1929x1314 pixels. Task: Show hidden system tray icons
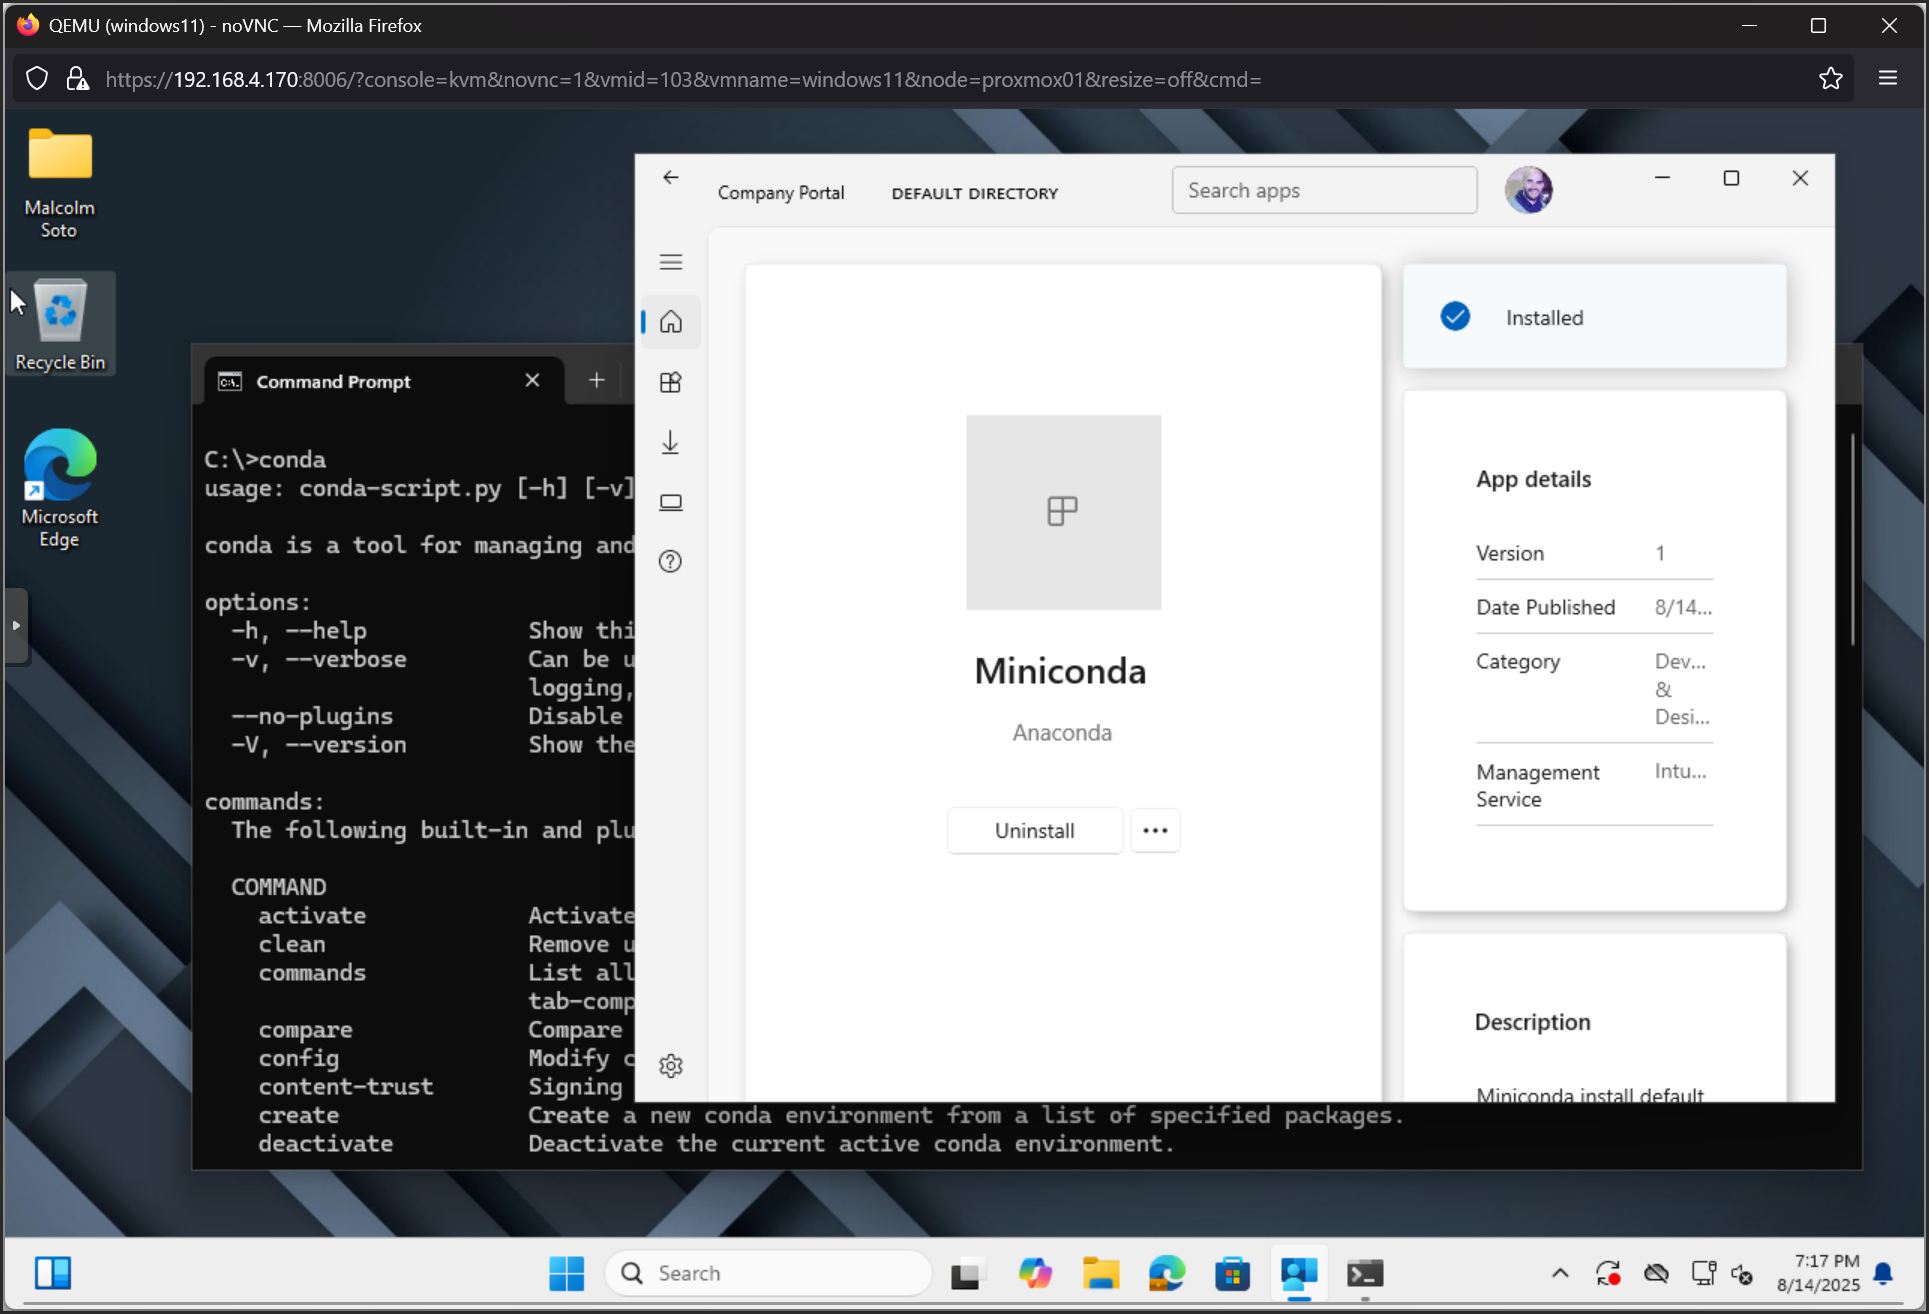coord(1560,1273)
